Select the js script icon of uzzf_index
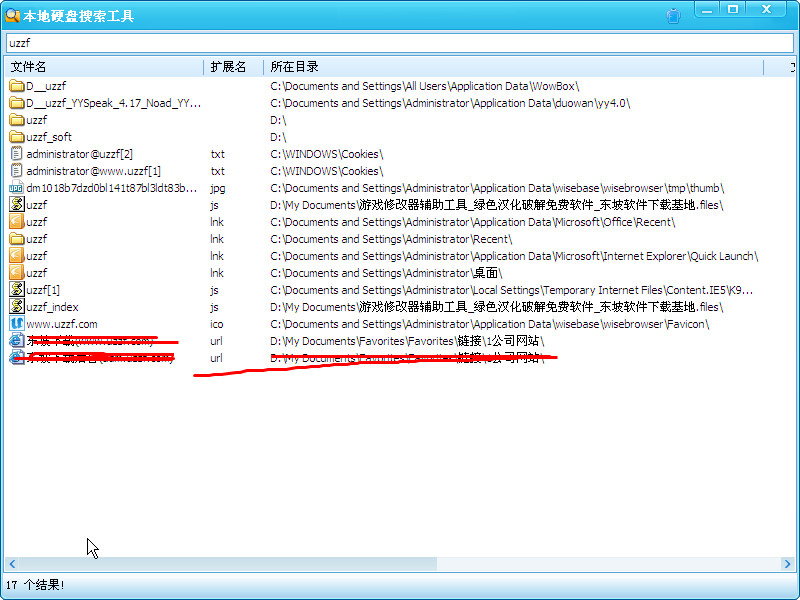 (x=17, y=306)
